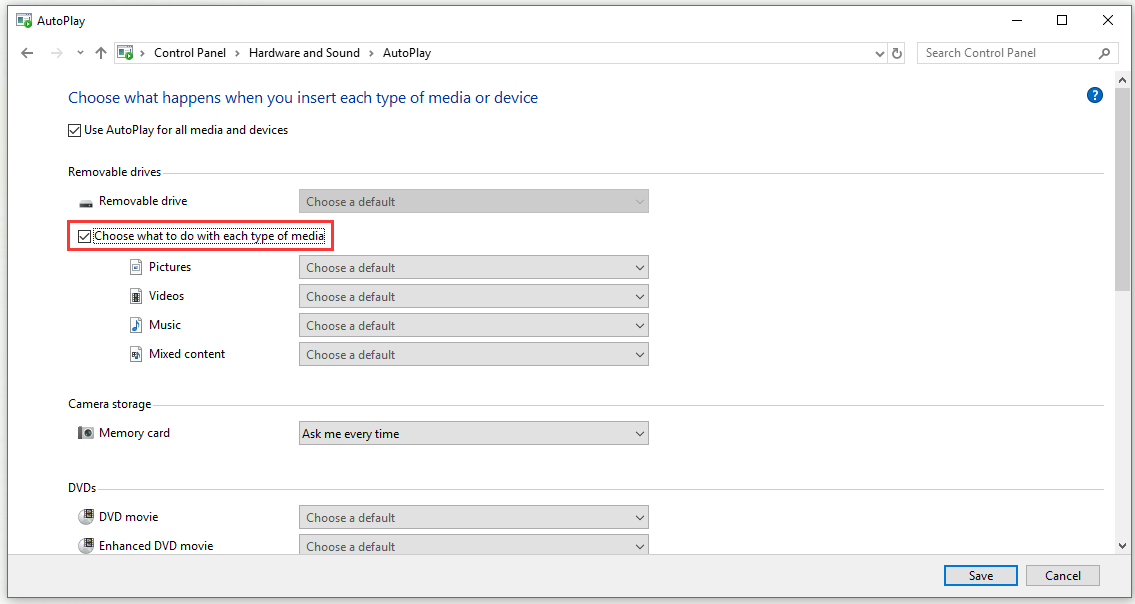Click the Mixed content icon
The image size is (1135, 604).
click(x=136, y=353)
